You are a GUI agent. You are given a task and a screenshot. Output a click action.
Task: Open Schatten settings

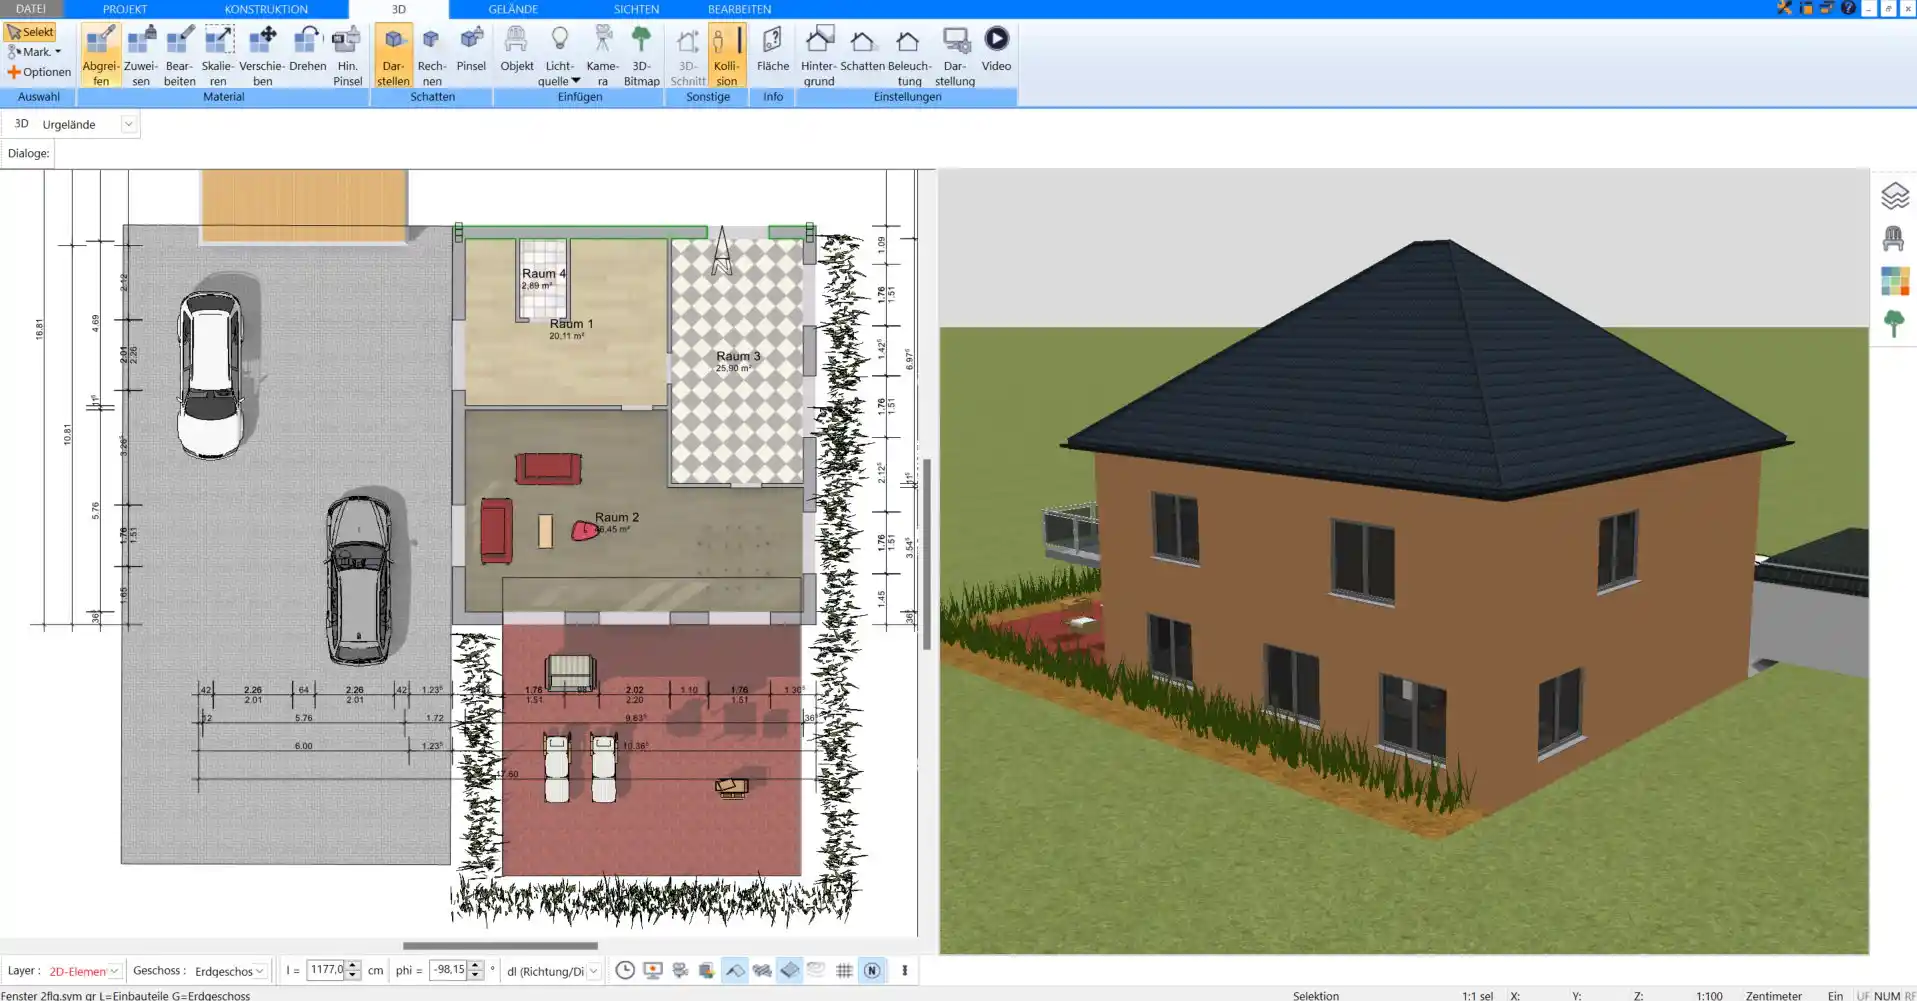point(862,50)
